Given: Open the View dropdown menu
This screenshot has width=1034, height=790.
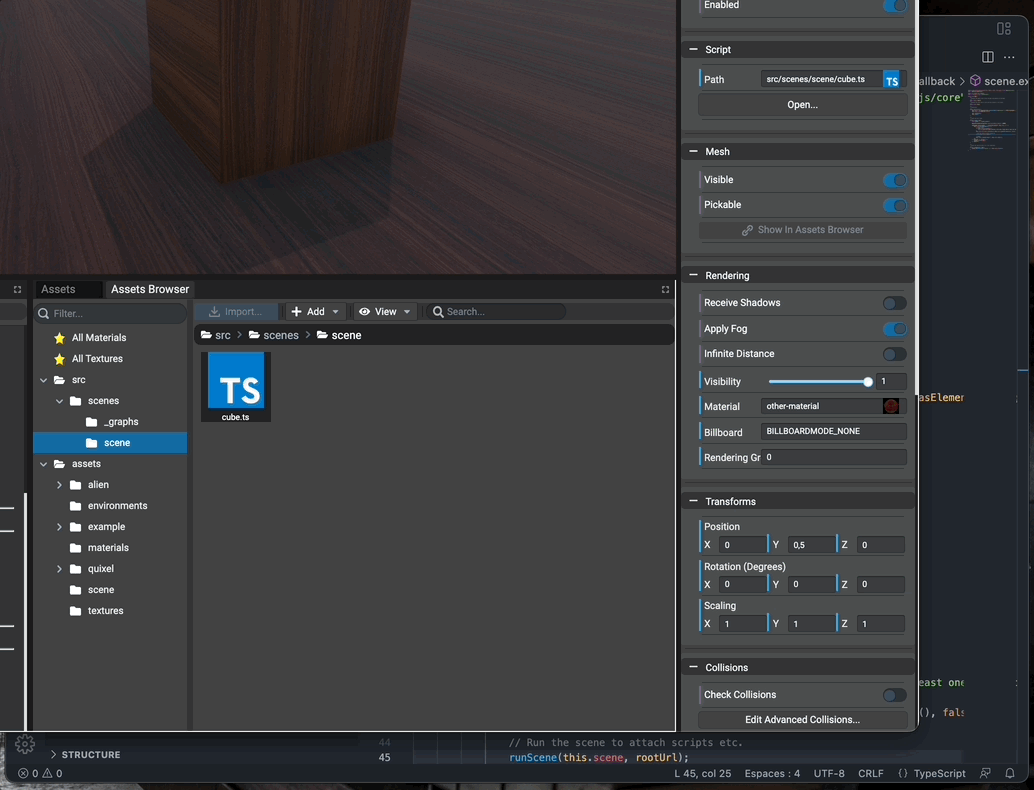Looking at the screenshot, I should pos(385,311).
